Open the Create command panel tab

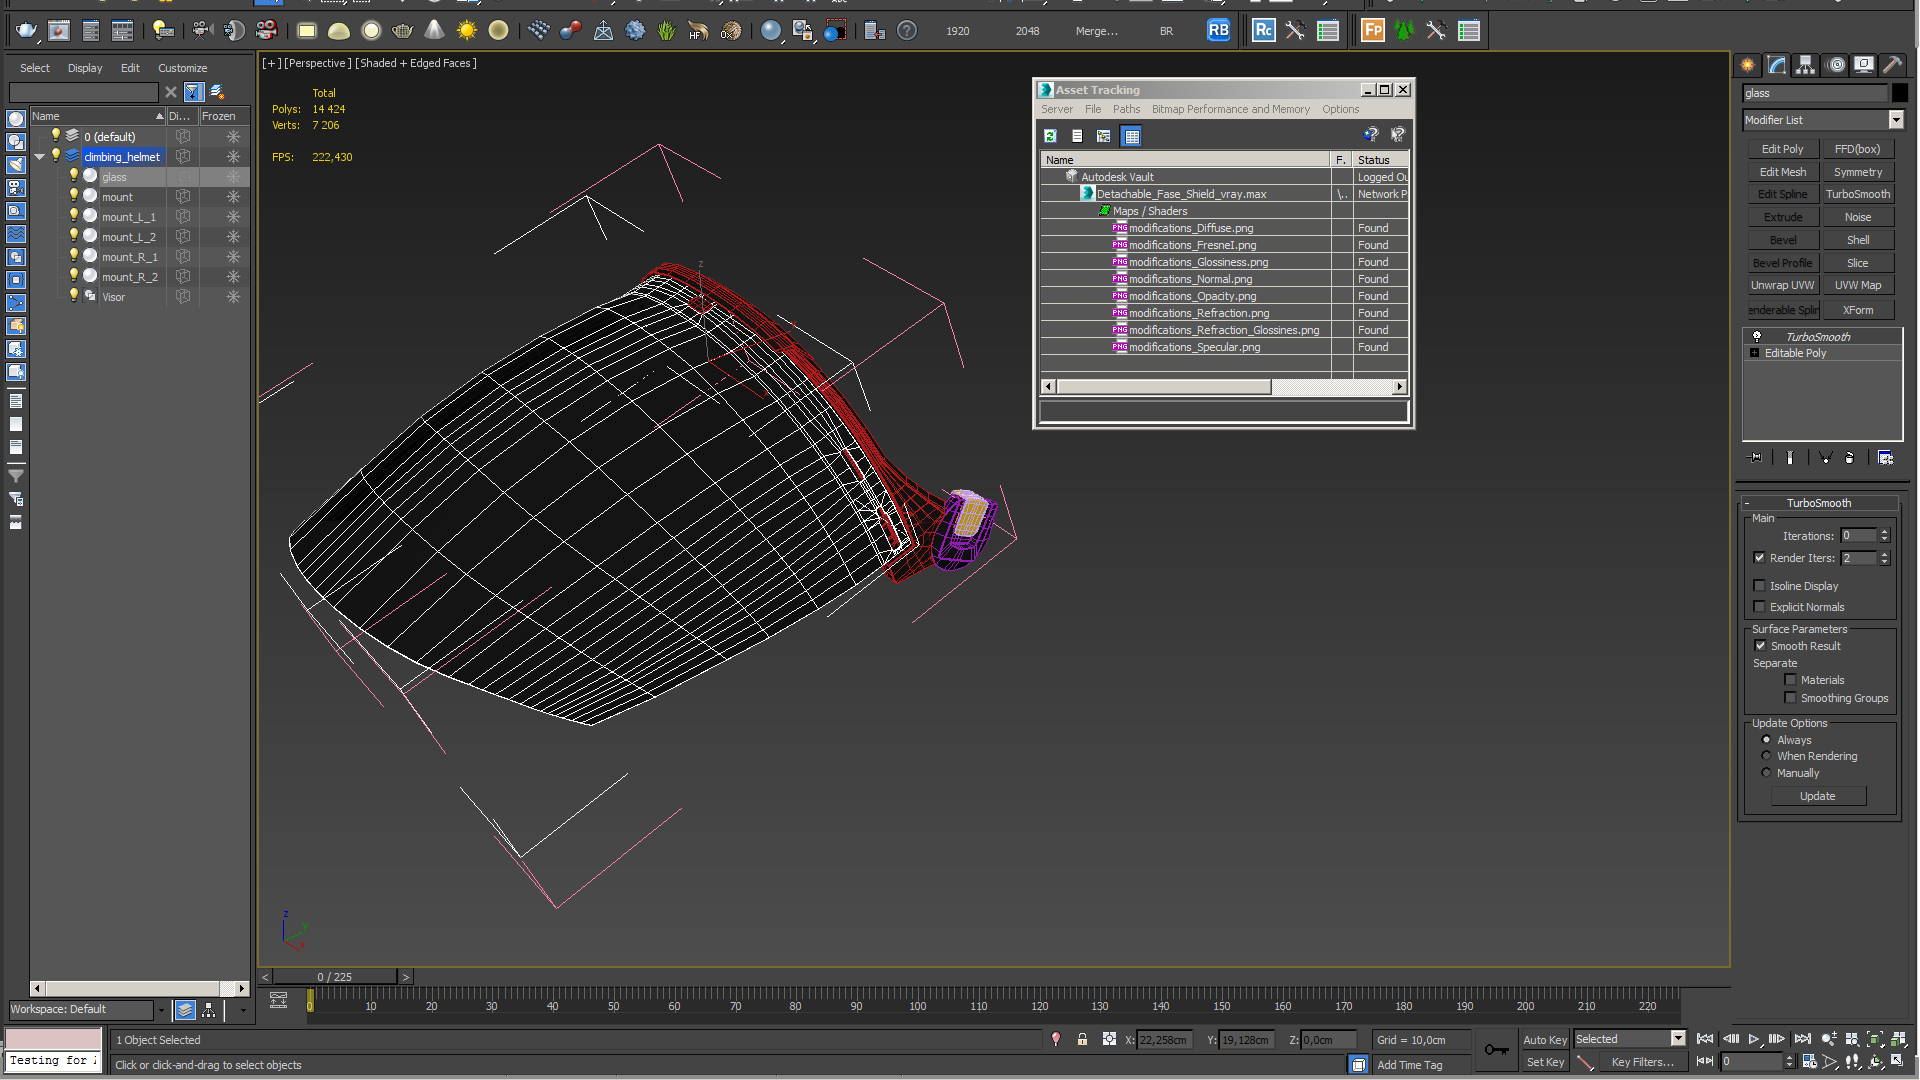click(1748, 65)
